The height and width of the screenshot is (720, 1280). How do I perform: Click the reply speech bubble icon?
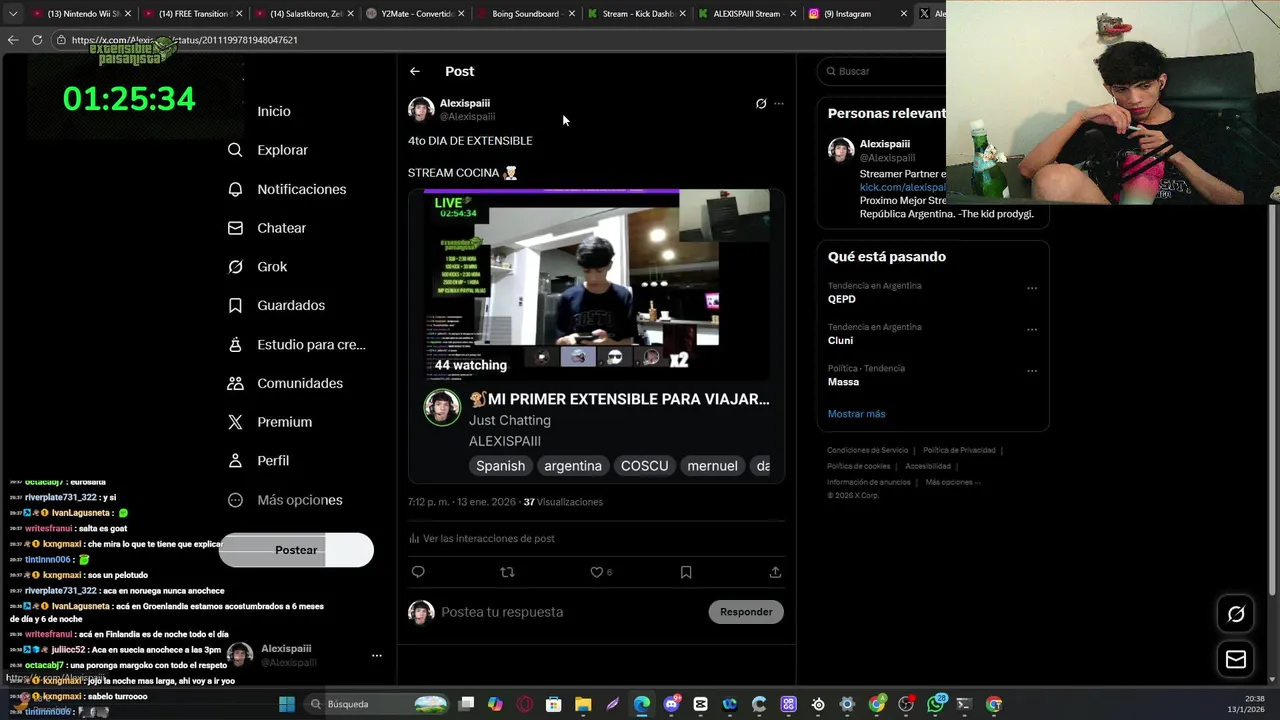point(418,572)
